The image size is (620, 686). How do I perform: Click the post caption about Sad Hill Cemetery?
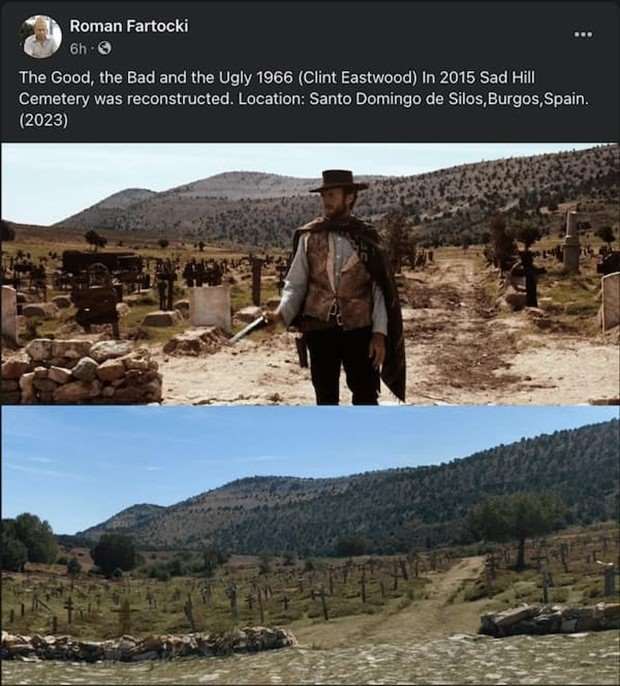304,98
